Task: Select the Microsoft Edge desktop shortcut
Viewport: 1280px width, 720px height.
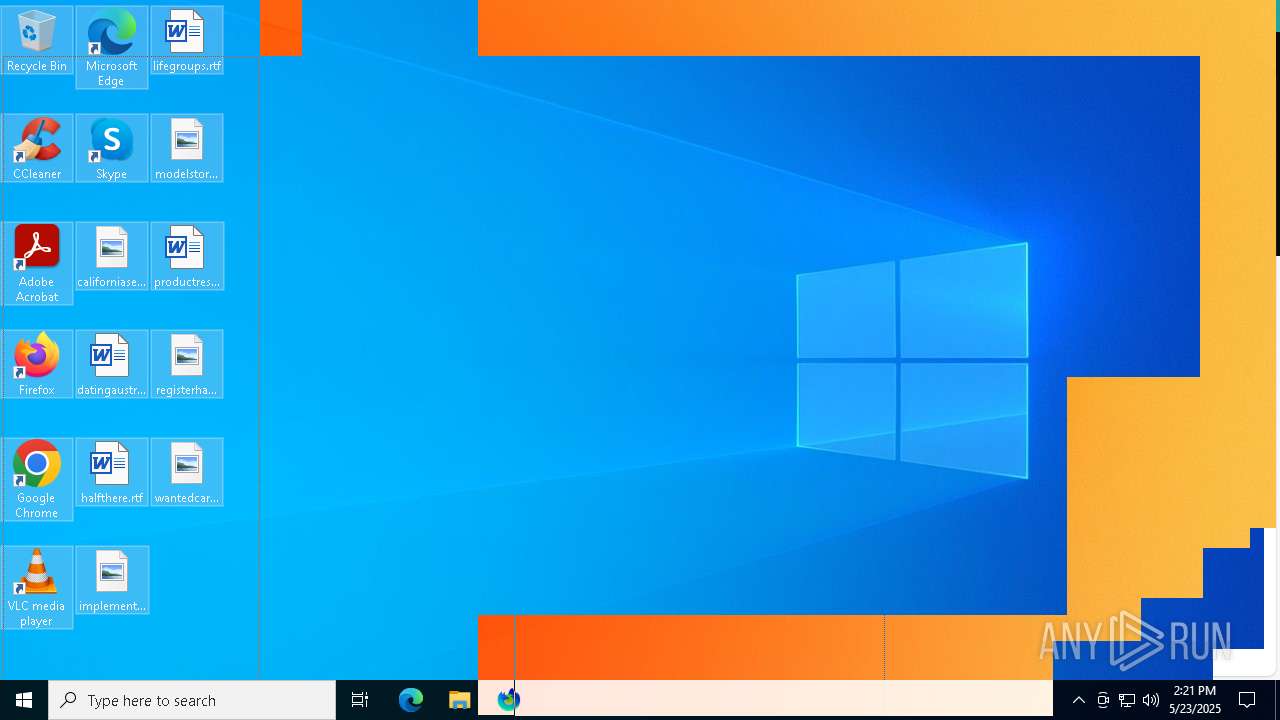Action: point(111,47)
